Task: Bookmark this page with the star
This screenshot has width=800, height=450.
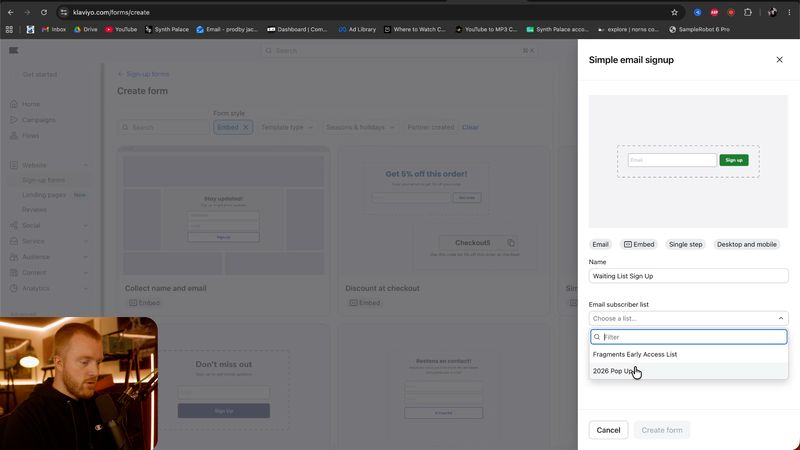Action: [x=674, y=12]
